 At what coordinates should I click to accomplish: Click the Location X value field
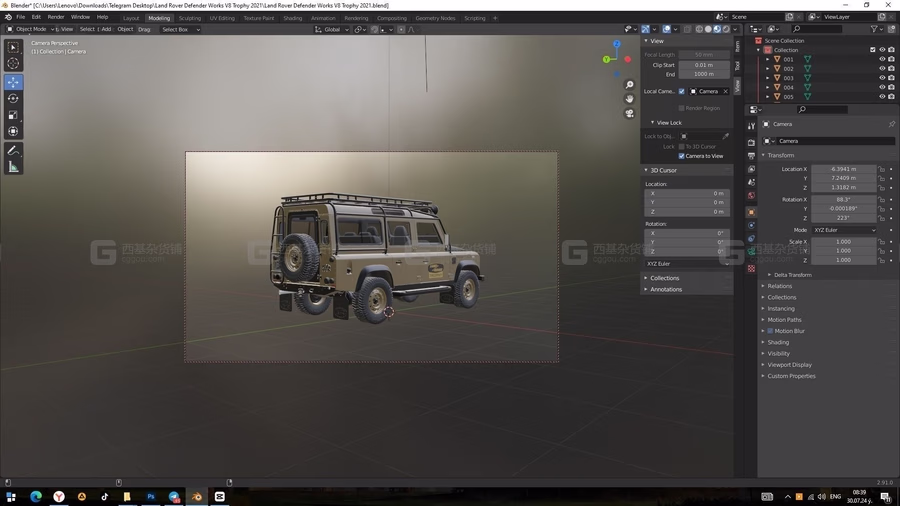click(x=844, y=169)
